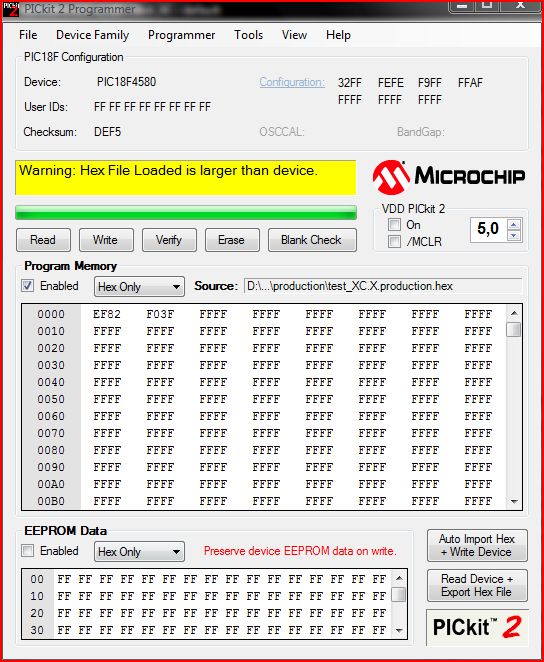Click the green progress bar
The width and height of the screenshot is (544, 662).
(186, 213)
